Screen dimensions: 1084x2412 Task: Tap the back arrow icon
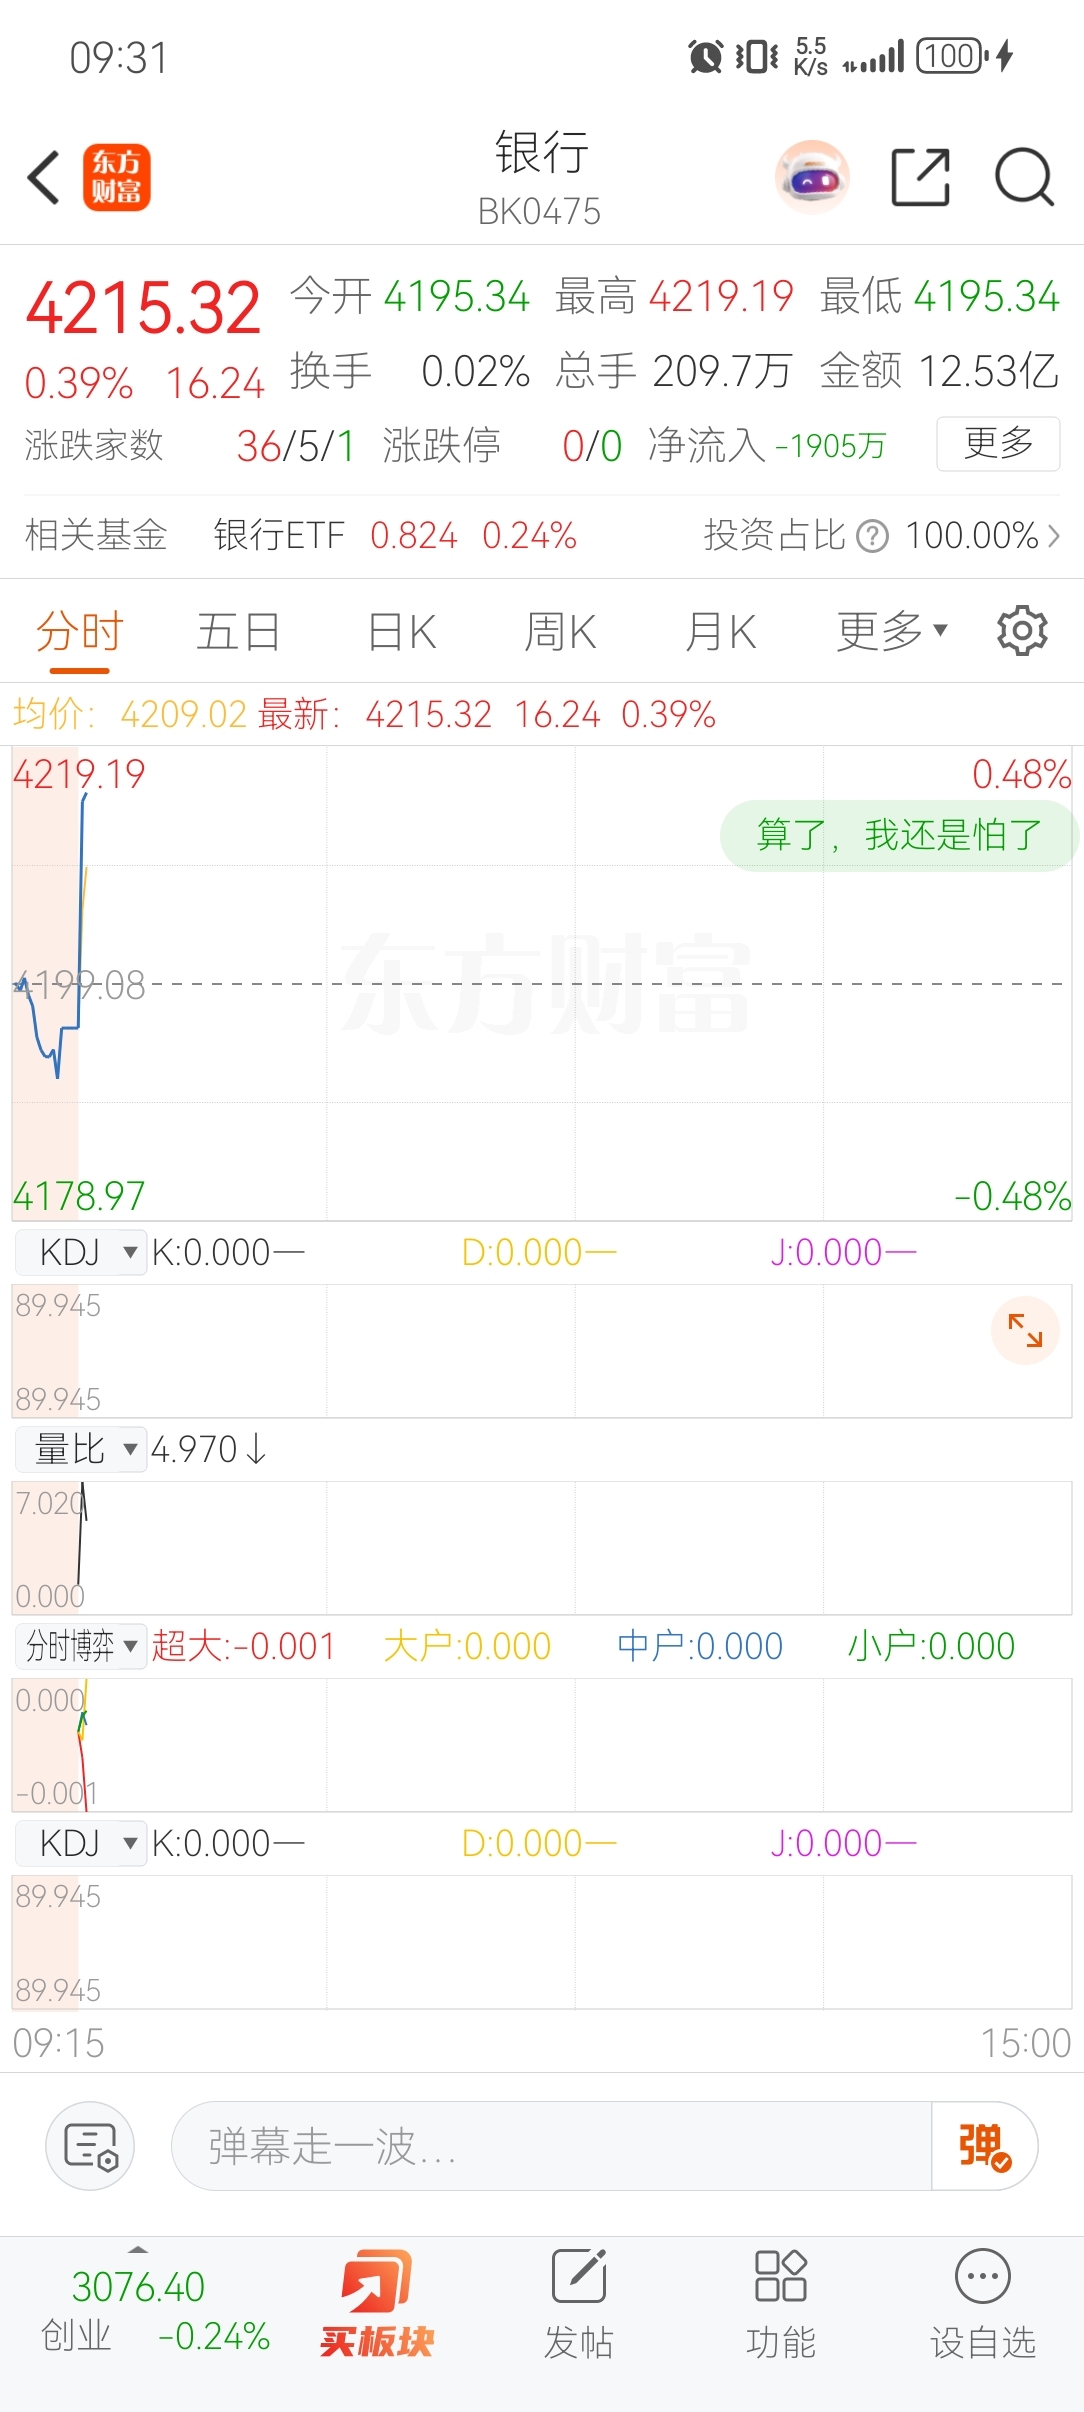point(45,178)
